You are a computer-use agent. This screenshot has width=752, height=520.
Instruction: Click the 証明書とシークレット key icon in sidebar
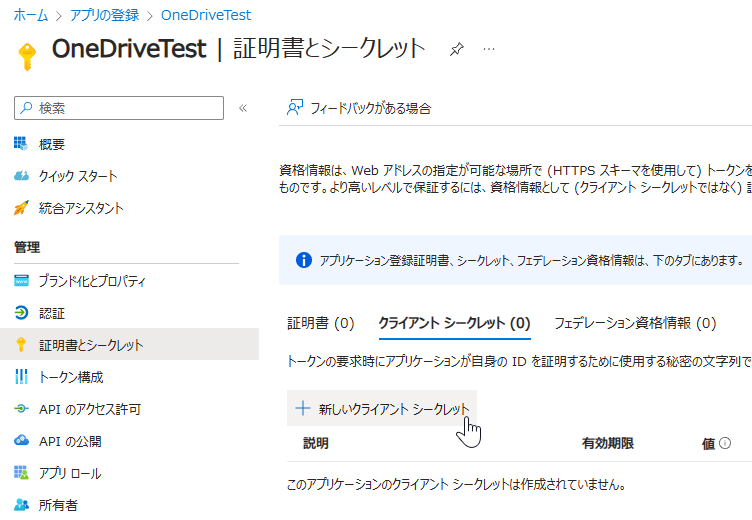point(21,344)
